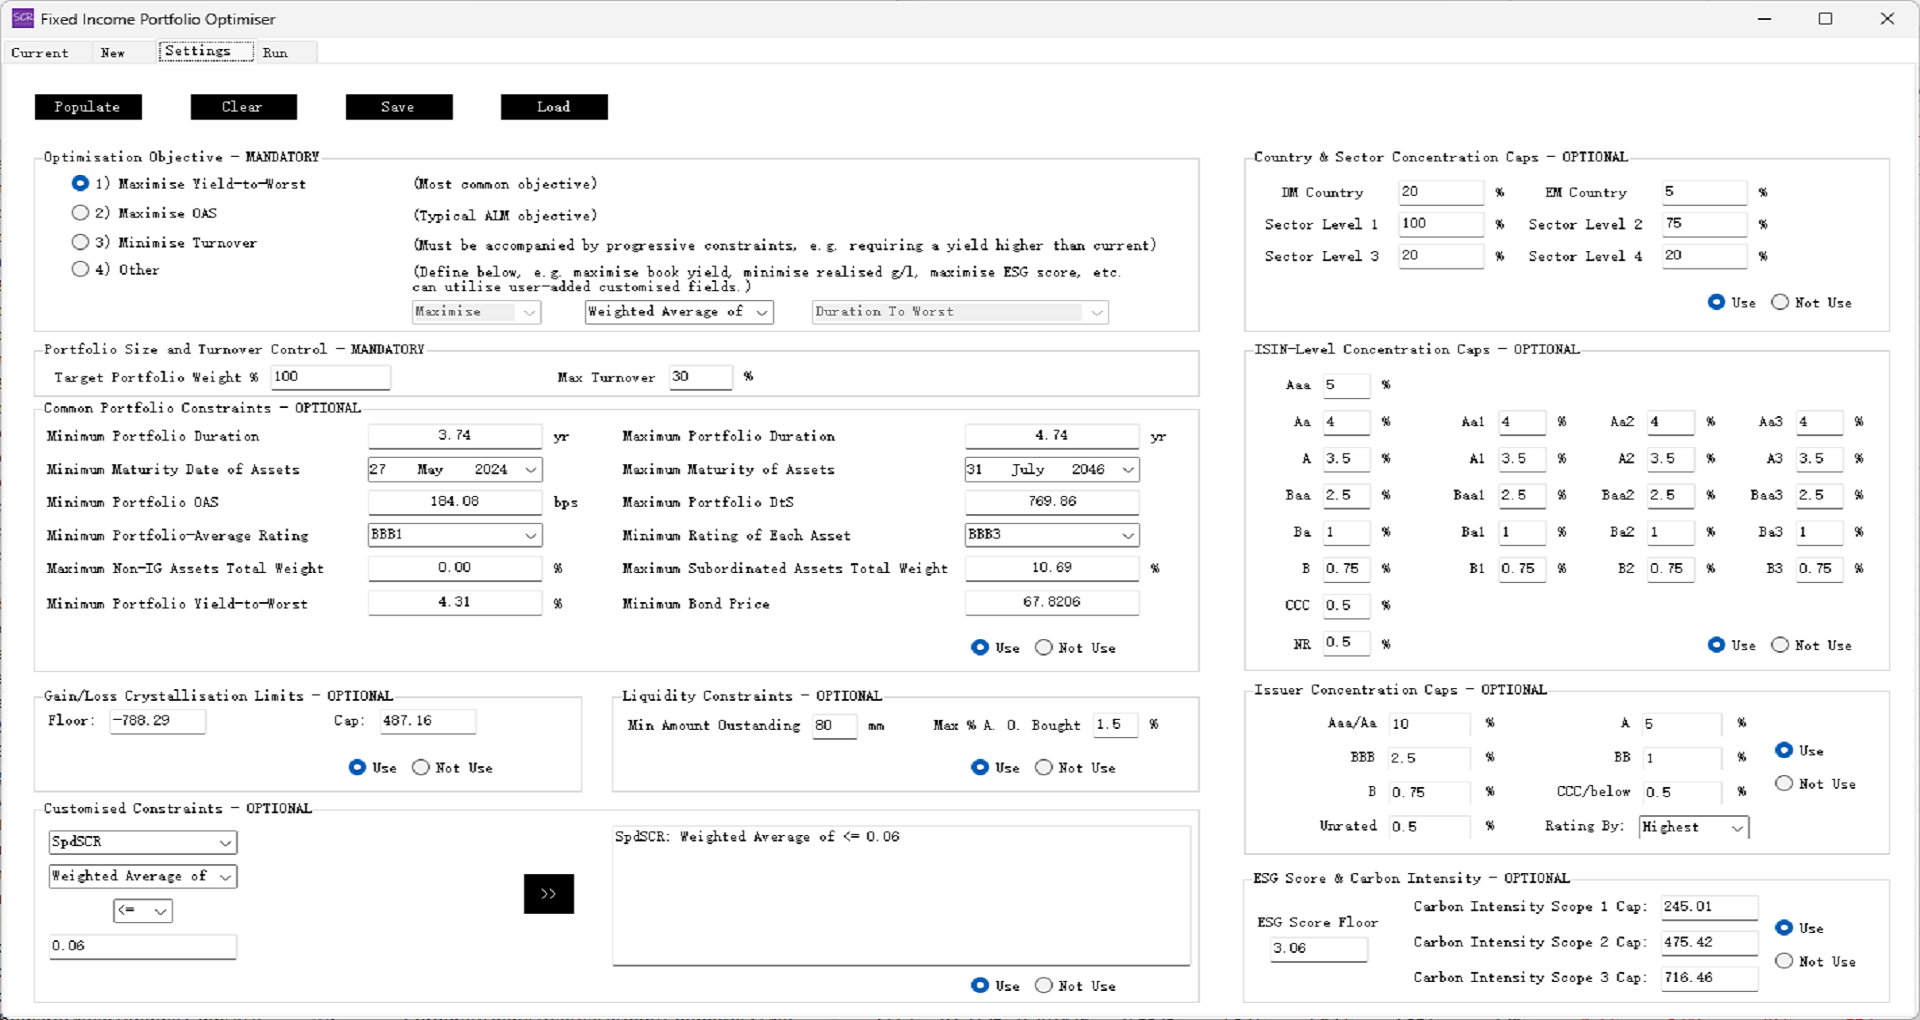Image resolution: width=1920 pixels, height=1020 pixels.
Task: Choose Not Use for Liquidity Constraints
Action: pyautogui.click(x=1044, y=767)
